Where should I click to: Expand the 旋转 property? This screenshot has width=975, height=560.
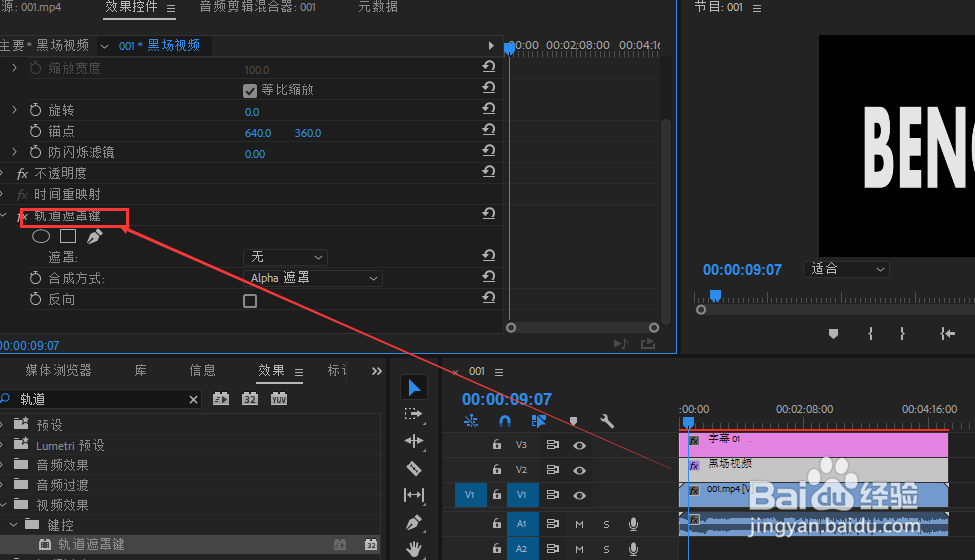click(14, 110)
